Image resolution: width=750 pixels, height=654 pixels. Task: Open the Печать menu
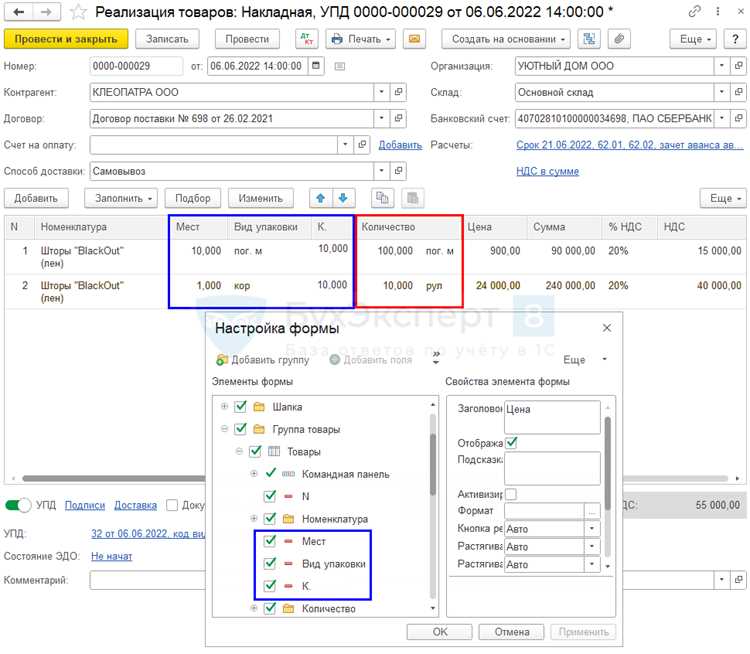(x=361, y=39)
